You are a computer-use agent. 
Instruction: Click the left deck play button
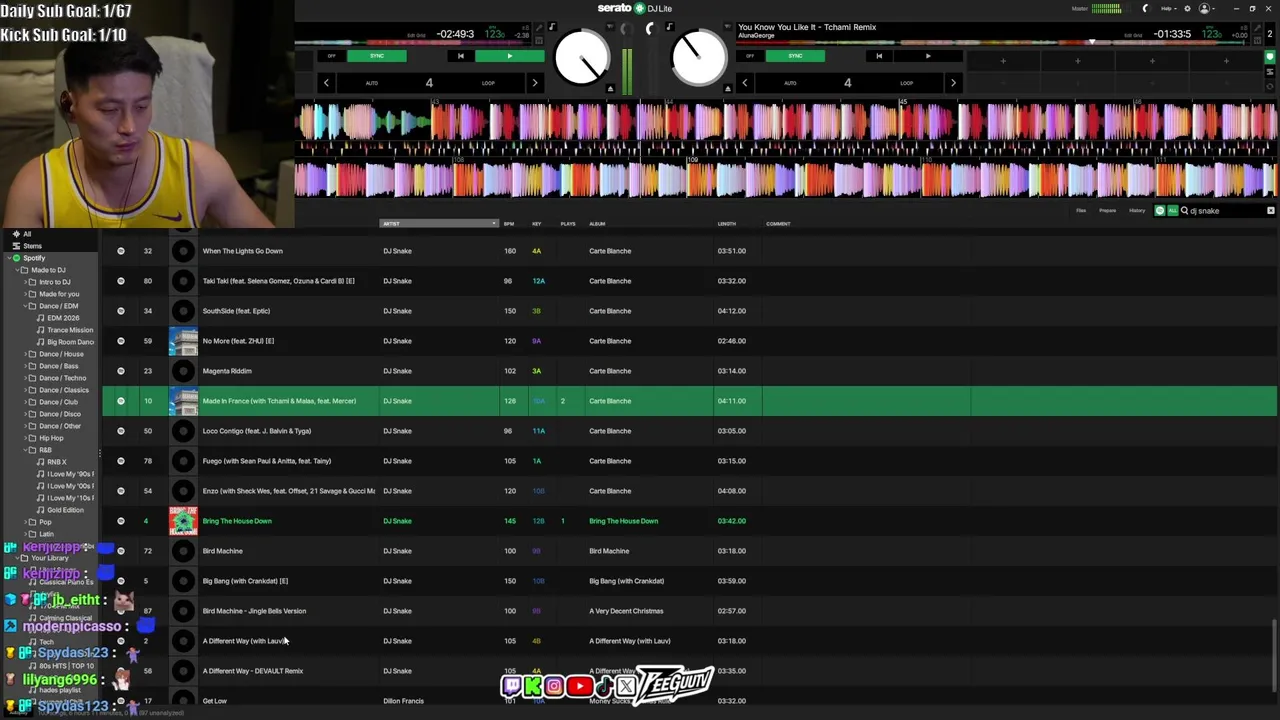(x=510, y=56)
